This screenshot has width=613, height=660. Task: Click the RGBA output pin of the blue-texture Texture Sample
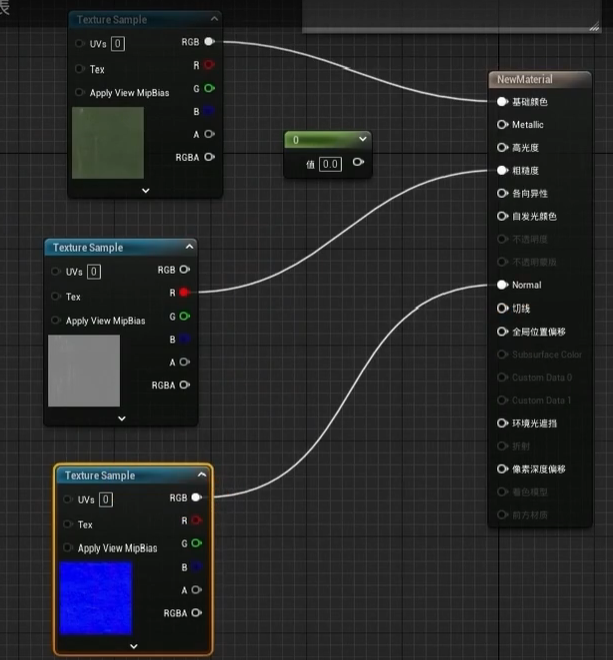coord(197,612)
